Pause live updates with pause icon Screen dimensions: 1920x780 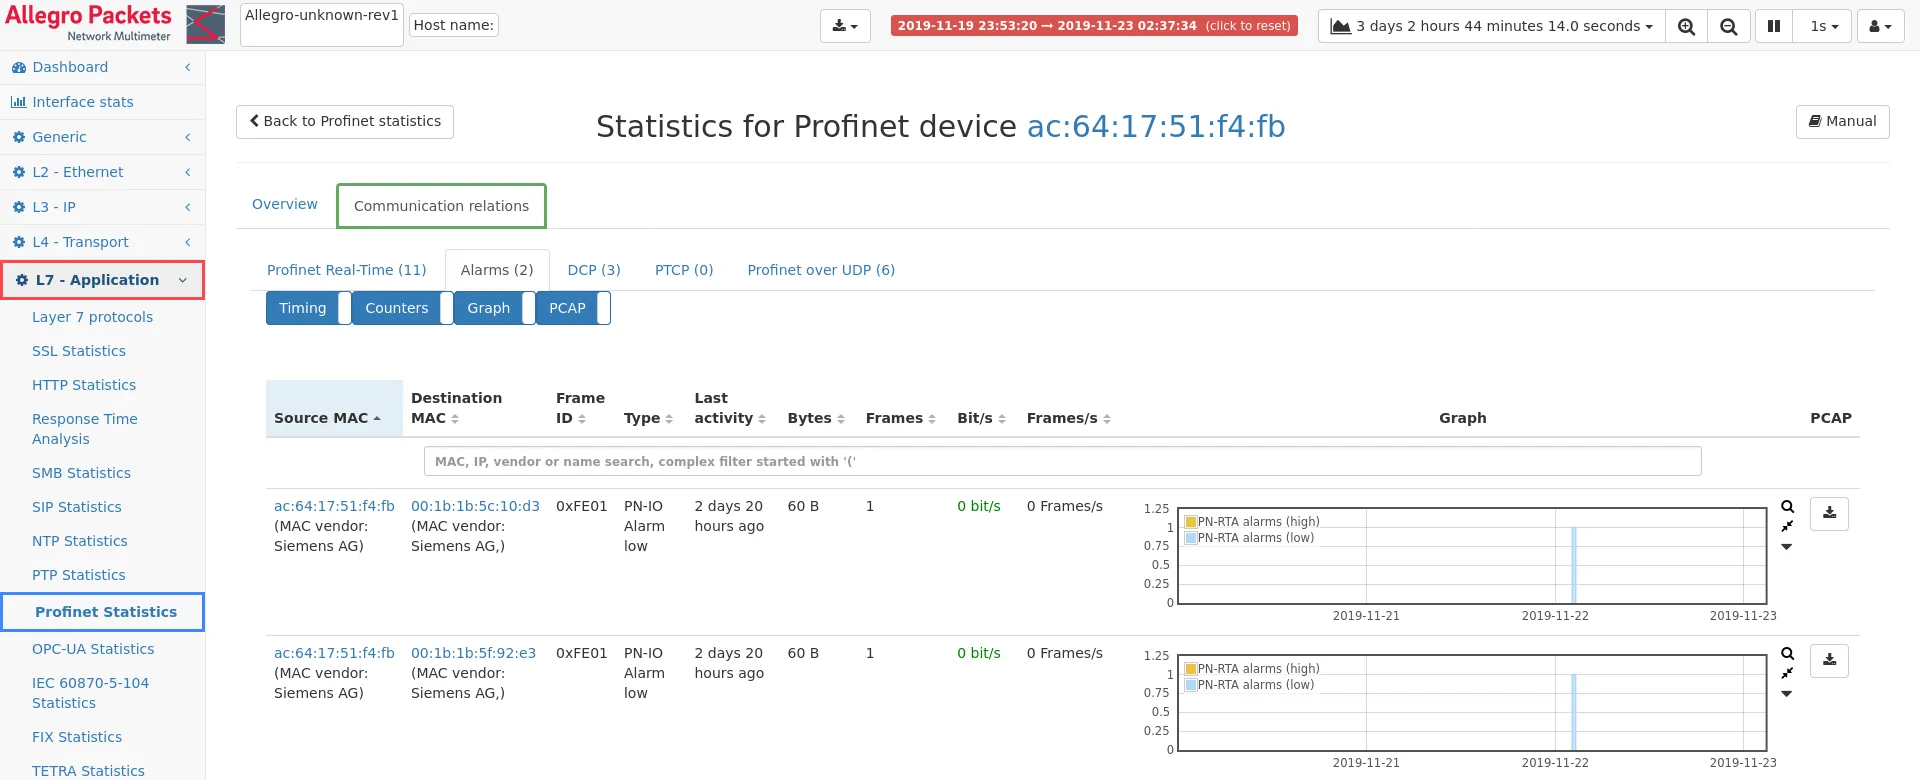pyautogui.click(x=1774, y=26)
